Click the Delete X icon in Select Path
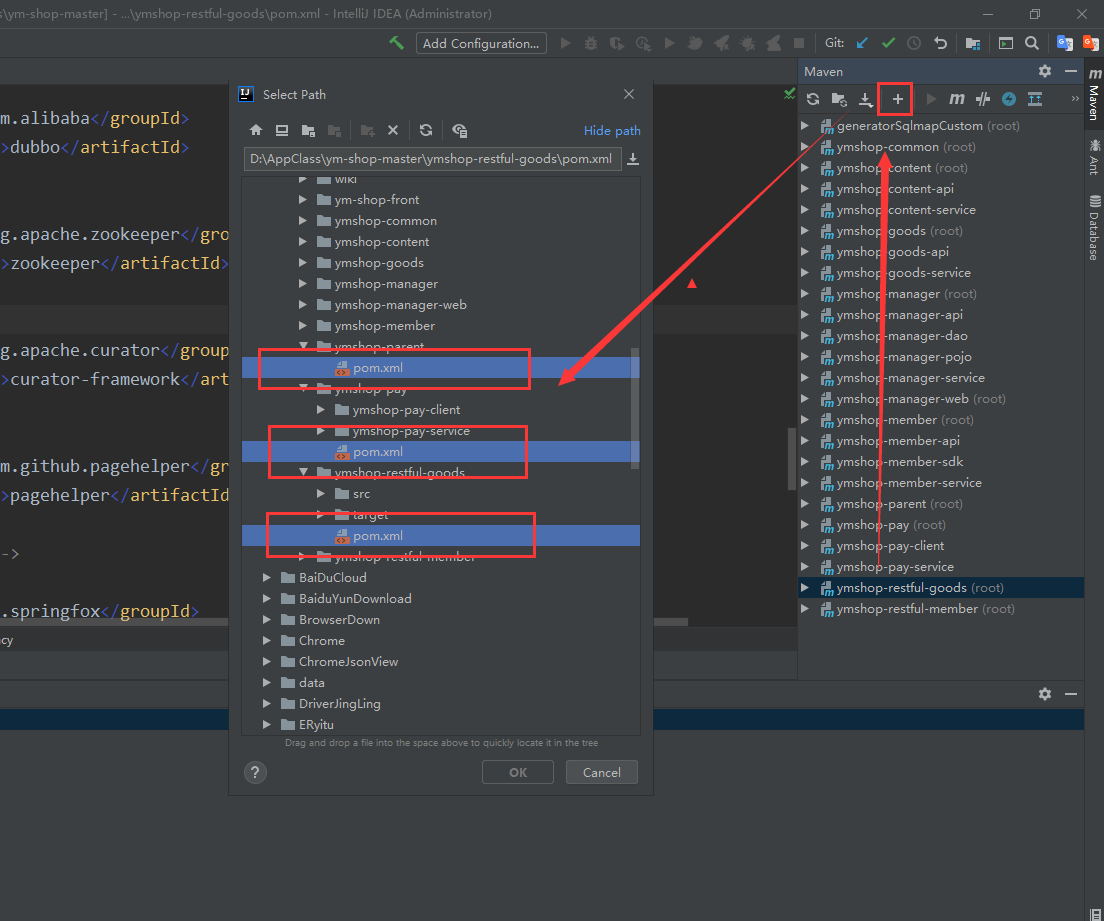The height and width of the screenshot is (921, 1104). coord(393,130)
